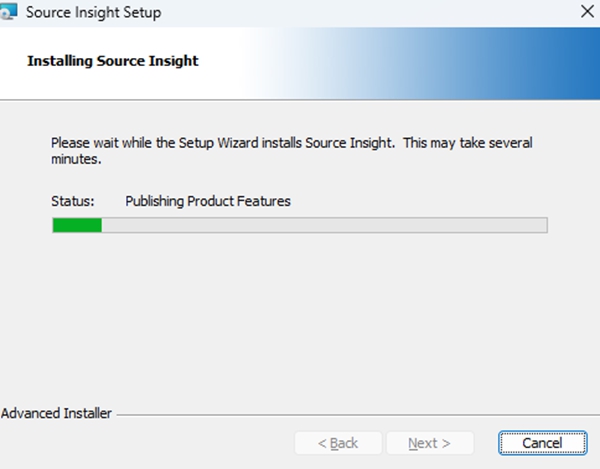Click the green filled part of progress bar
Image resolution: width=600 pixels, height=469 pixels.
click(76, 225)
